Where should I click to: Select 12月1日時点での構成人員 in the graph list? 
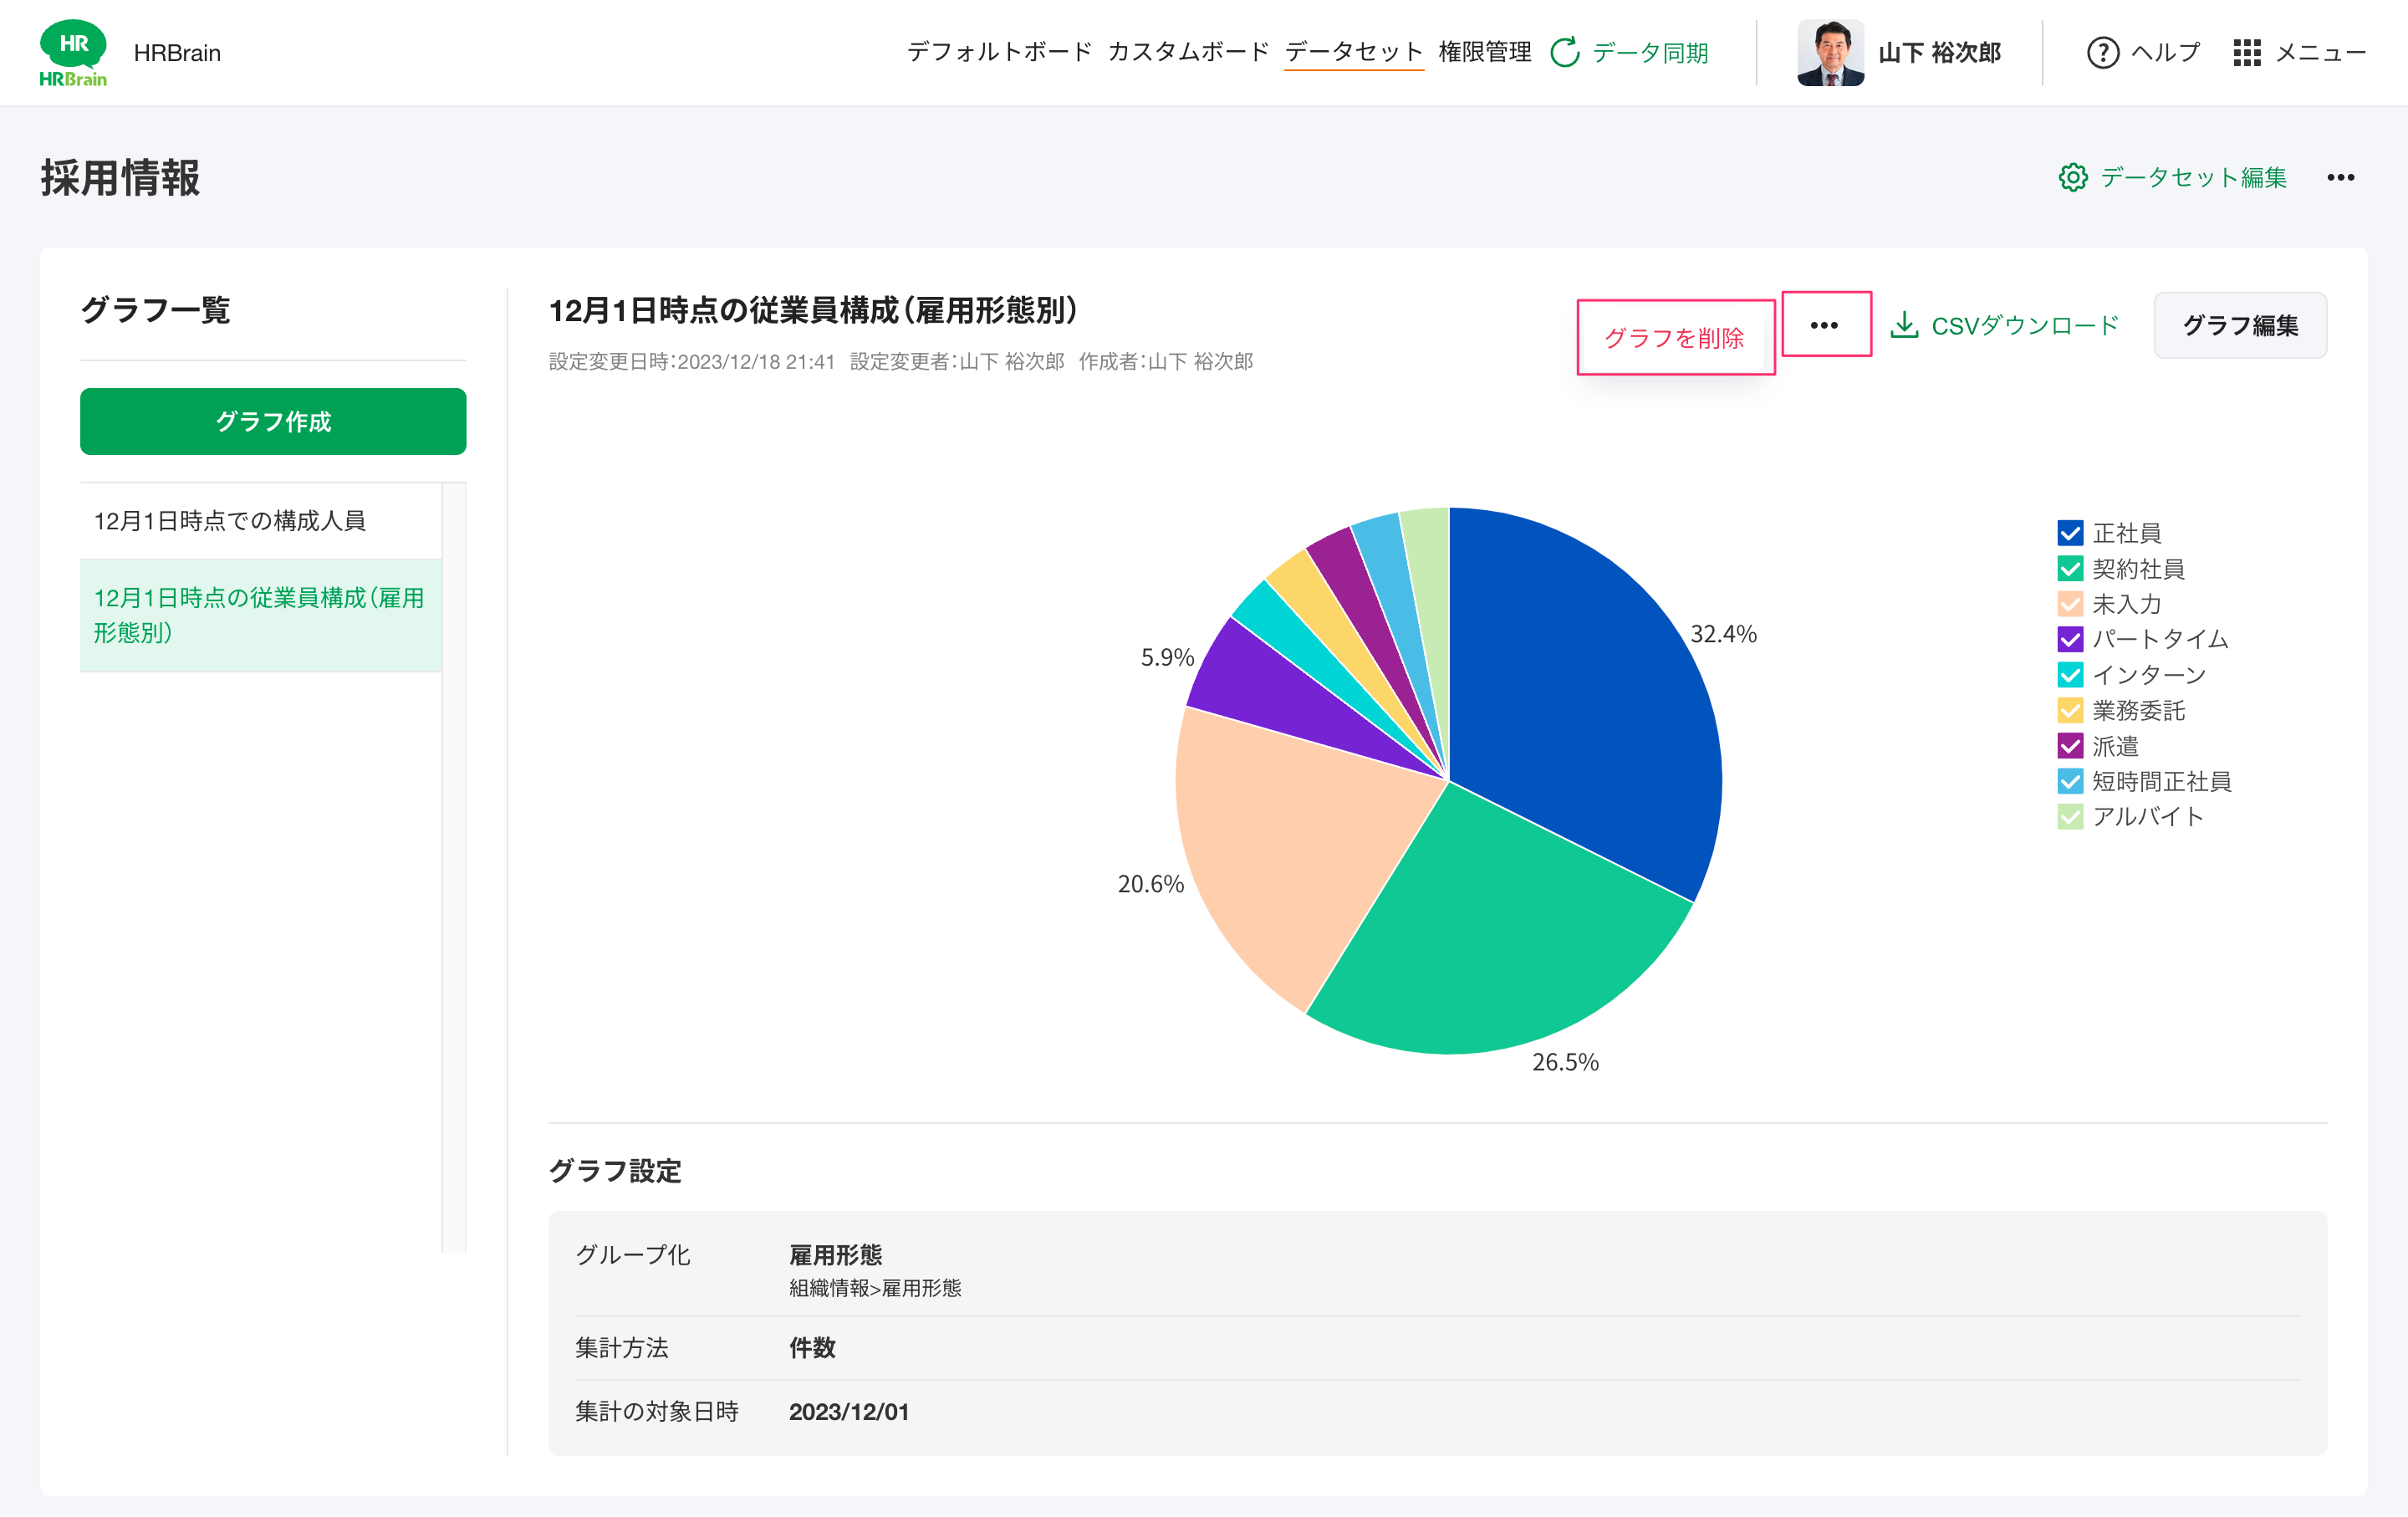click(230, 521)
